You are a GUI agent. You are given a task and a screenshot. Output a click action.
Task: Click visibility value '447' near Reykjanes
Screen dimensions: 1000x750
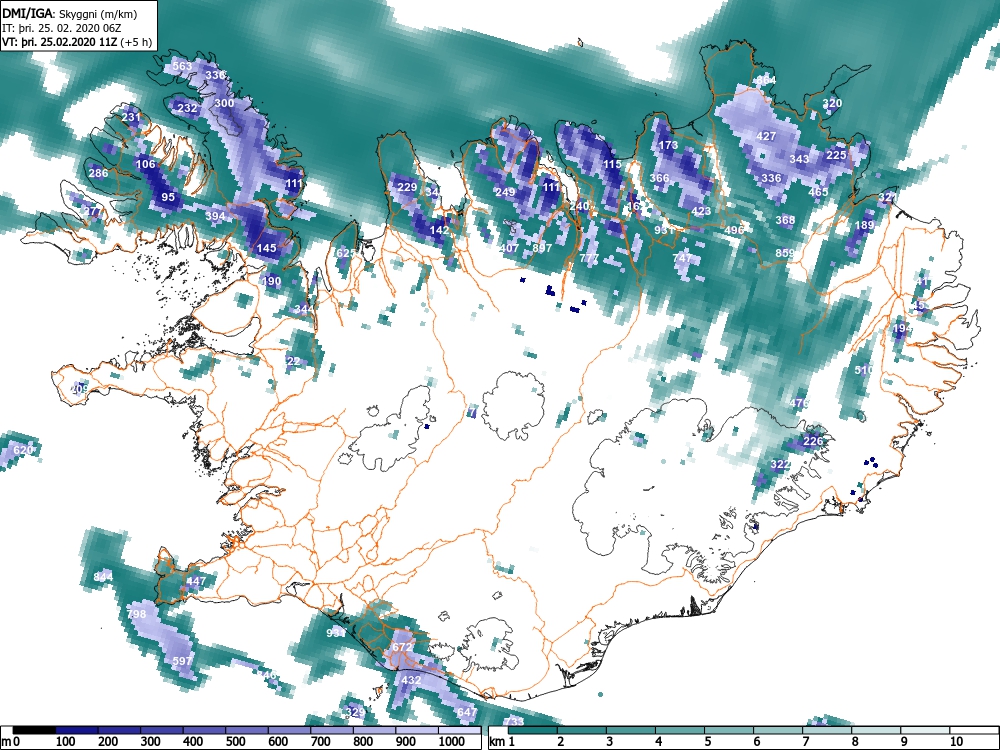(x=196, y=581)
